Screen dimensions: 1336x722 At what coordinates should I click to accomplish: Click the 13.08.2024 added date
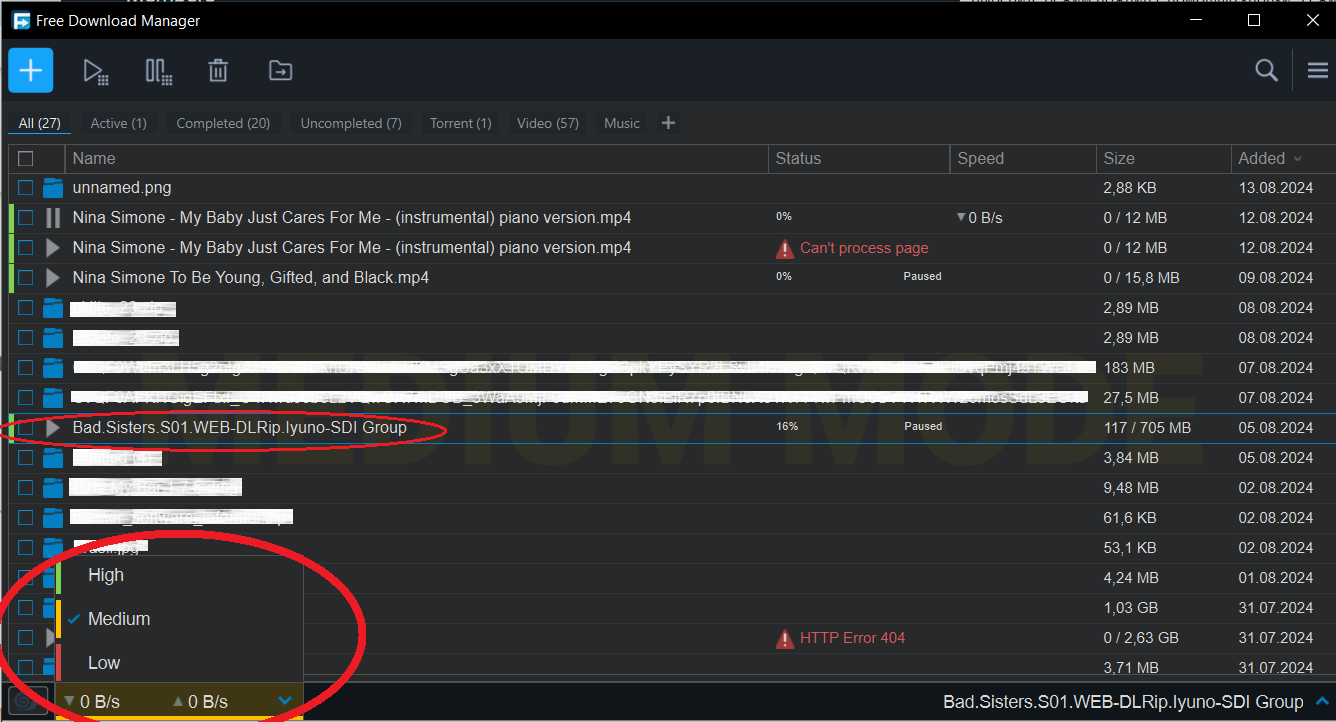(x=1275, y=188)
